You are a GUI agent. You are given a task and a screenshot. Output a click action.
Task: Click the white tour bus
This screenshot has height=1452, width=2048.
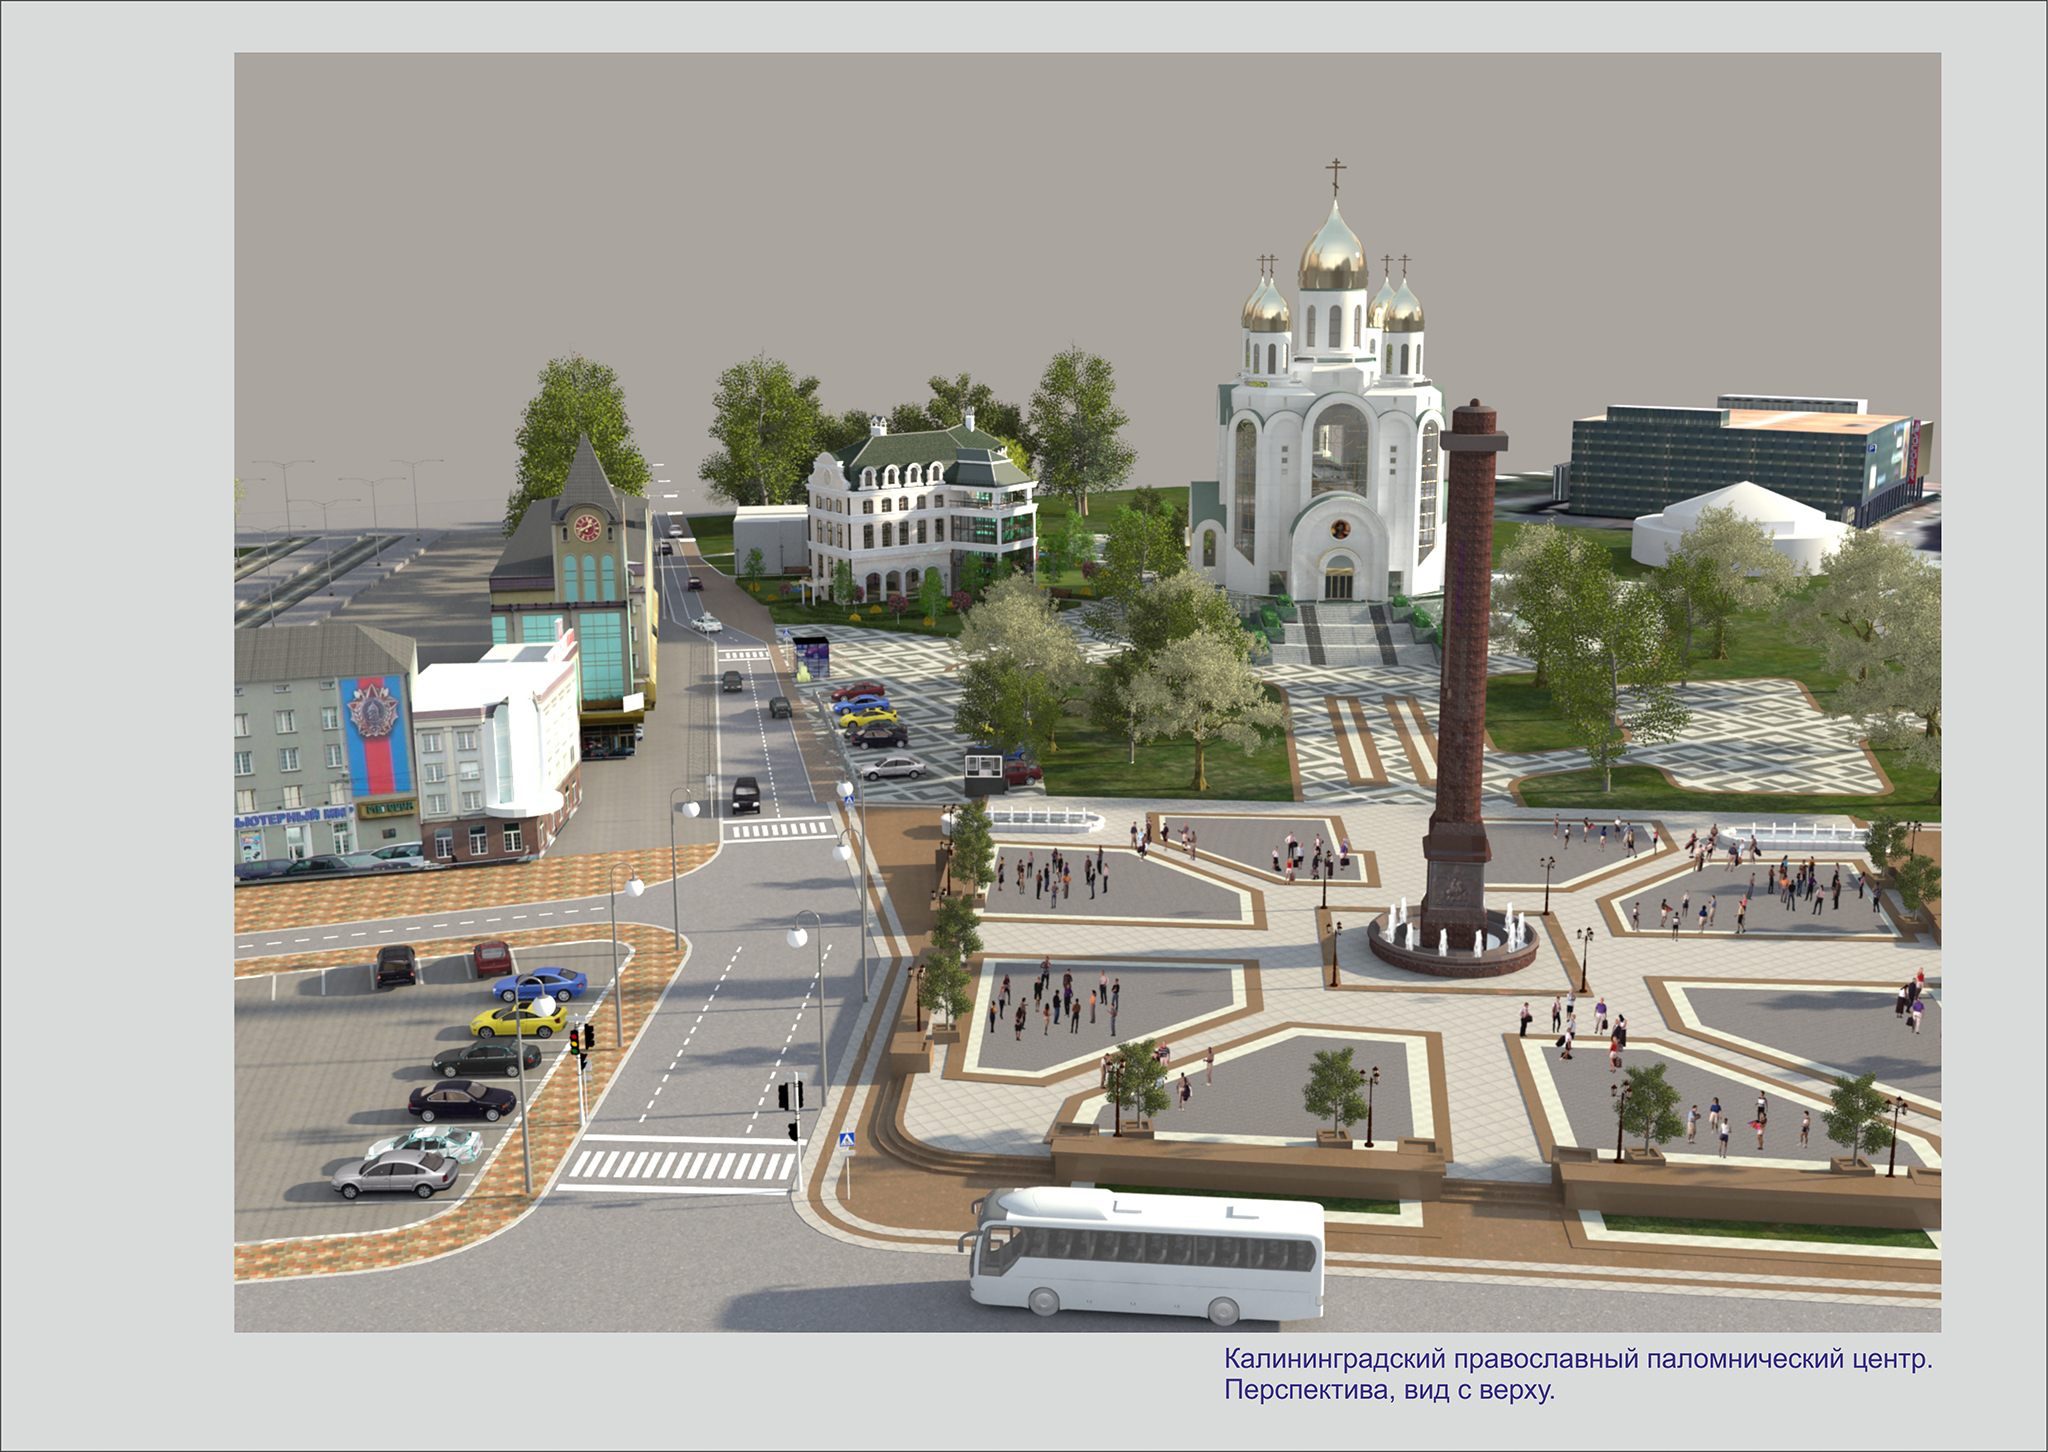[1145, 1253]
